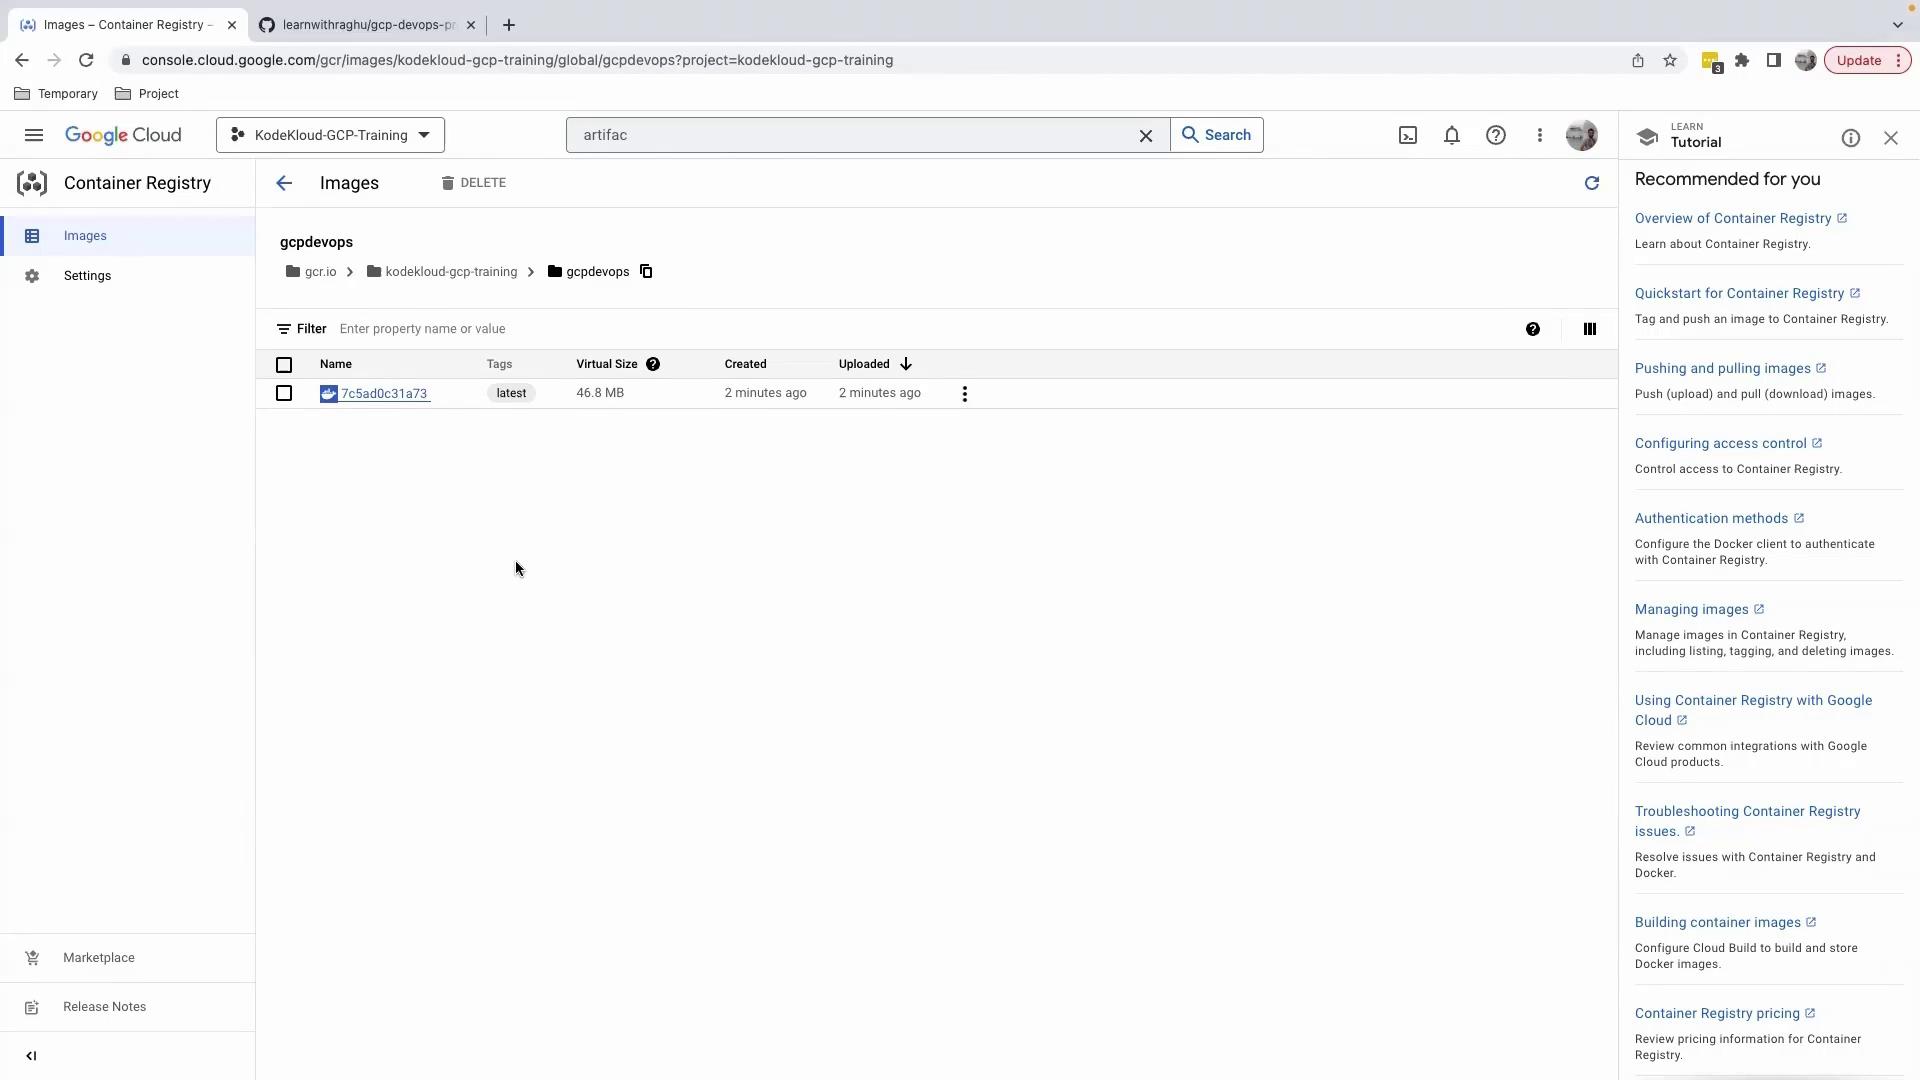
Task: Select all images with header checkbox
Action: [284, 365]
